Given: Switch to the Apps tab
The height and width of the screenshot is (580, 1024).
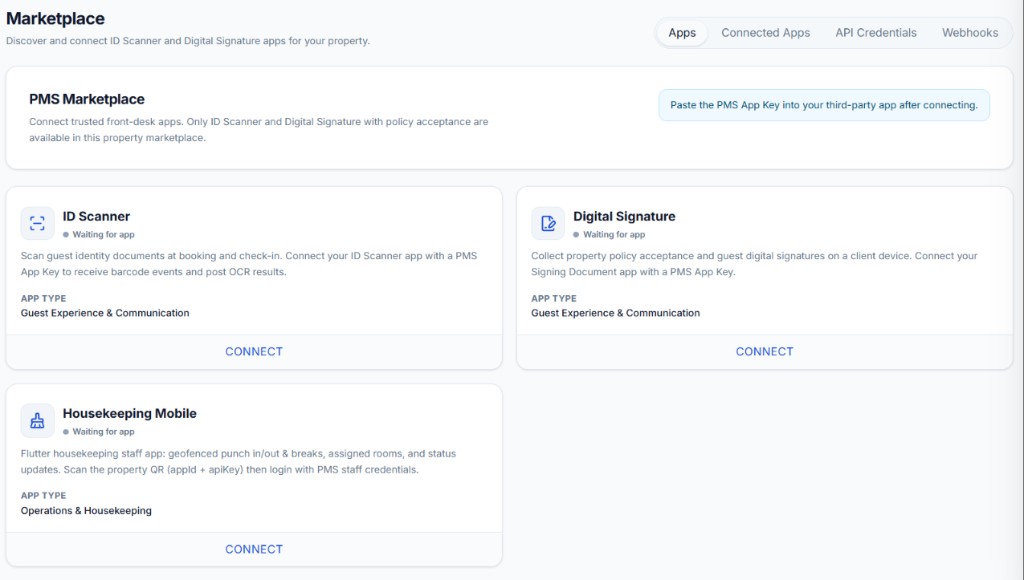Looking at the screenshot, I should (x=682, y=33).
